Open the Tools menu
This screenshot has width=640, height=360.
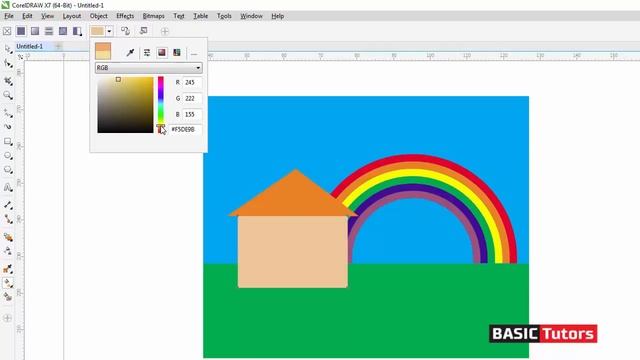[x=224, y=16]
